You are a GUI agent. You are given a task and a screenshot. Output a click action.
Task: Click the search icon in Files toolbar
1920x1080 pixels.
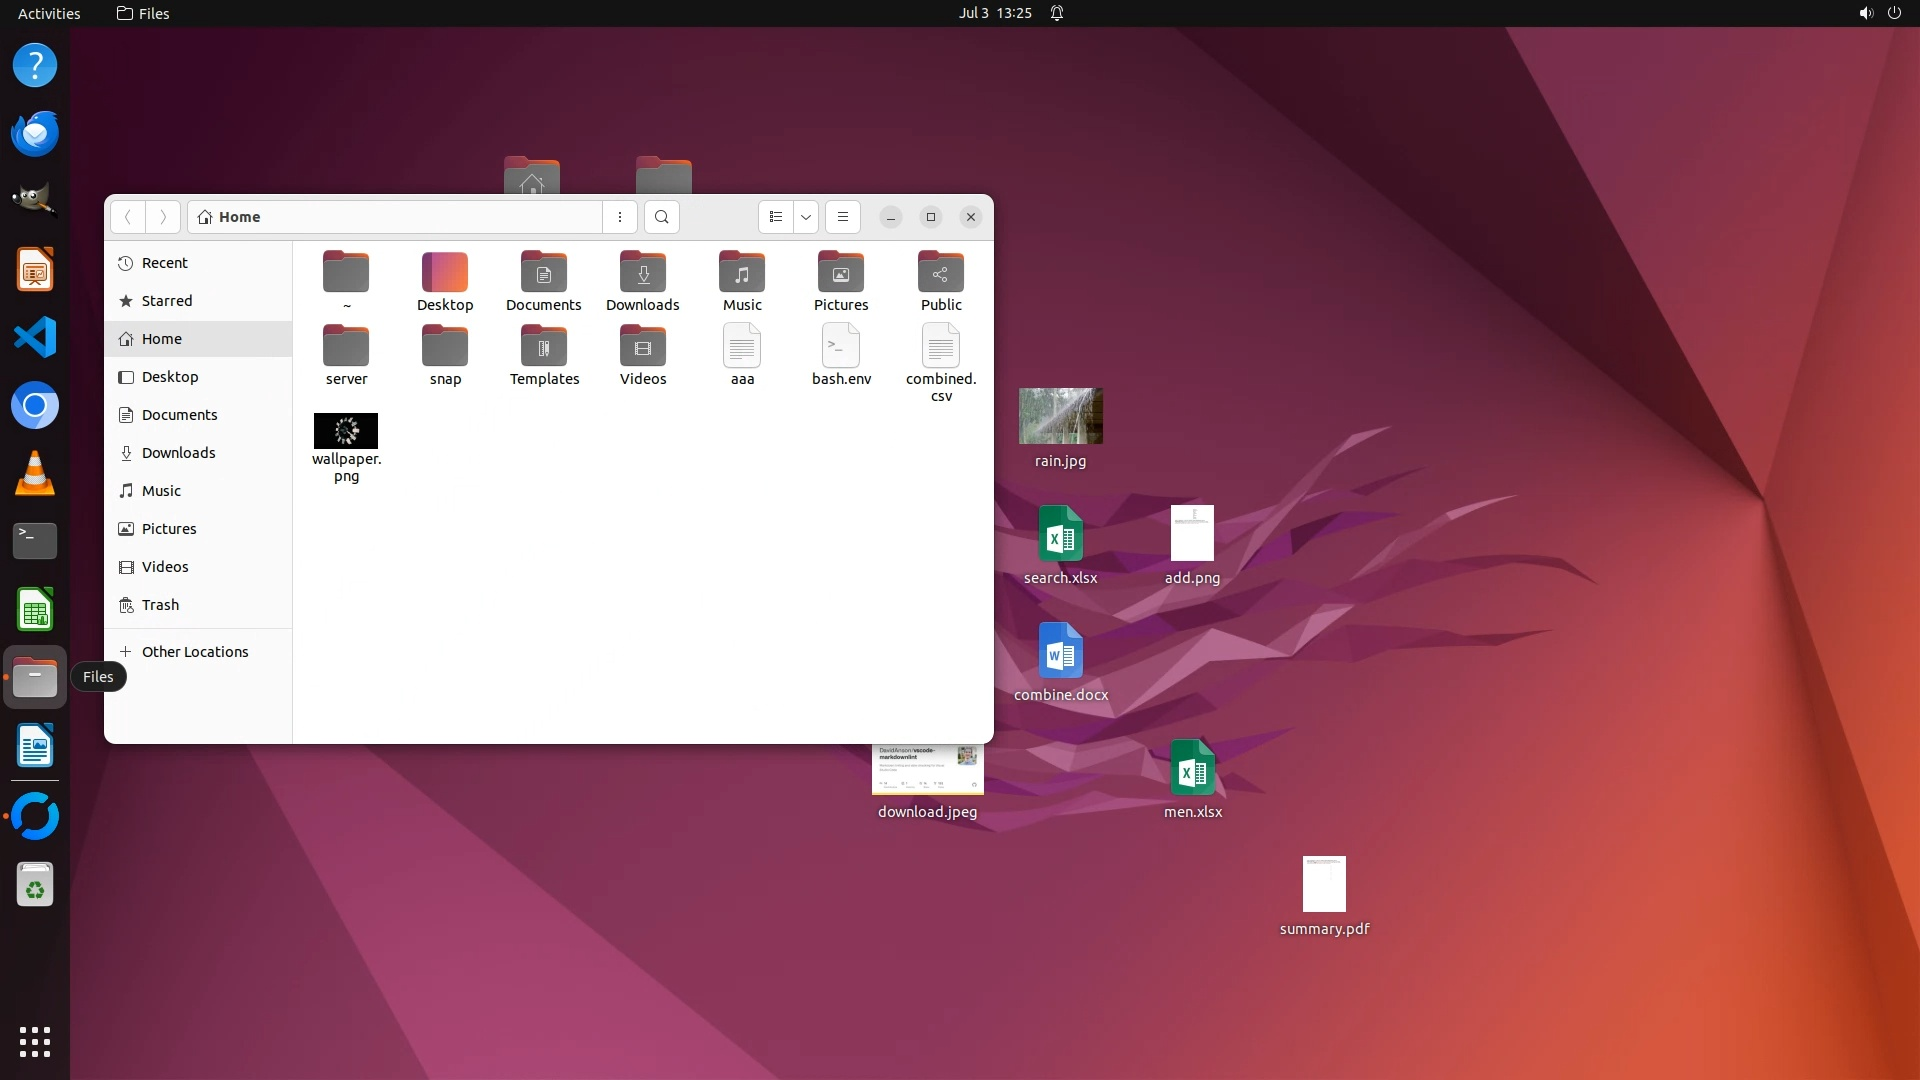(661, 217)
